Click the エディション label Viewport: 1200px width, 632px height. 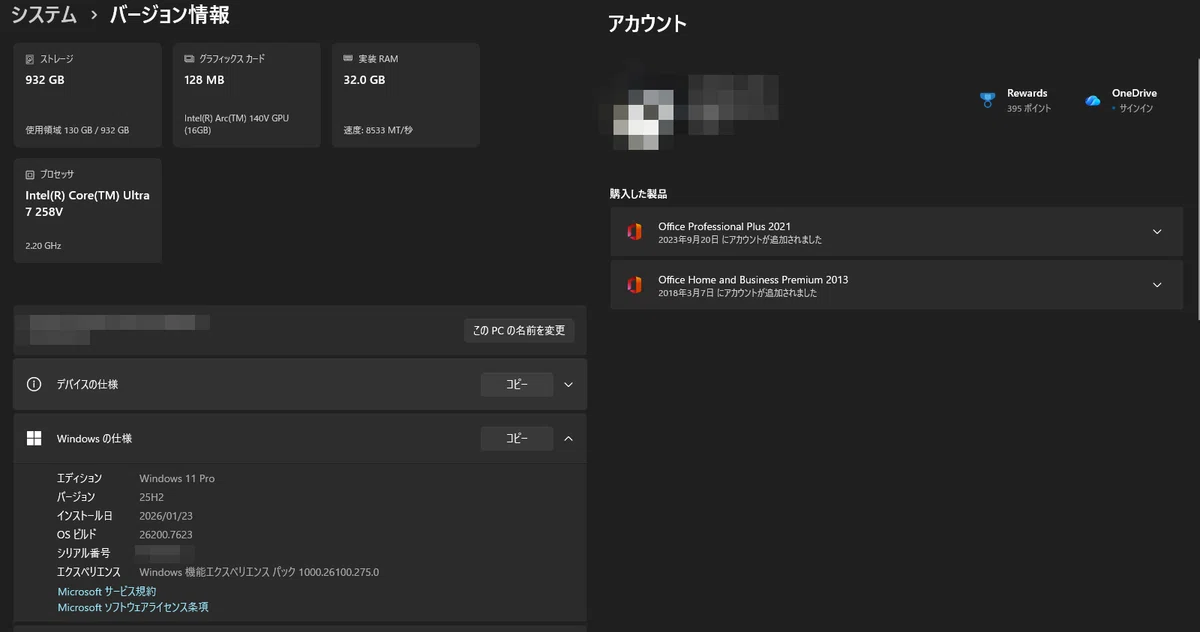(x=79, y=479)
